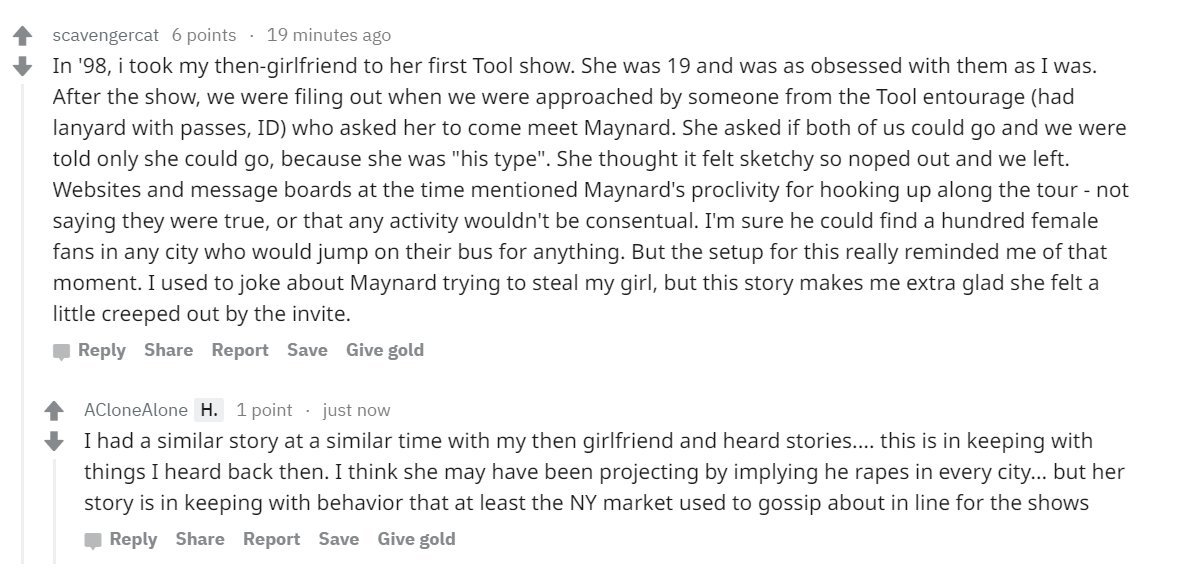Upvote scavengercat's comment
This screenshot has height=568, width=1193.
coord(22,37)
